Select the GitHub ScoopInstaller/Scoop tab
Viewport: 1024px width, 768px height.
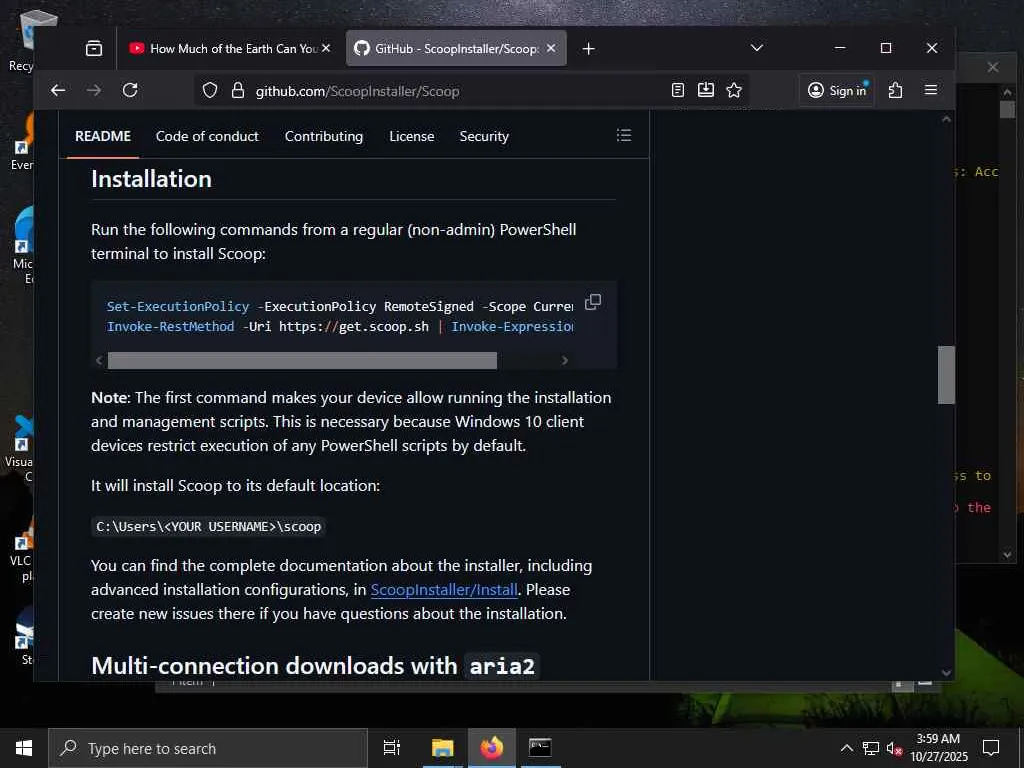456,48
